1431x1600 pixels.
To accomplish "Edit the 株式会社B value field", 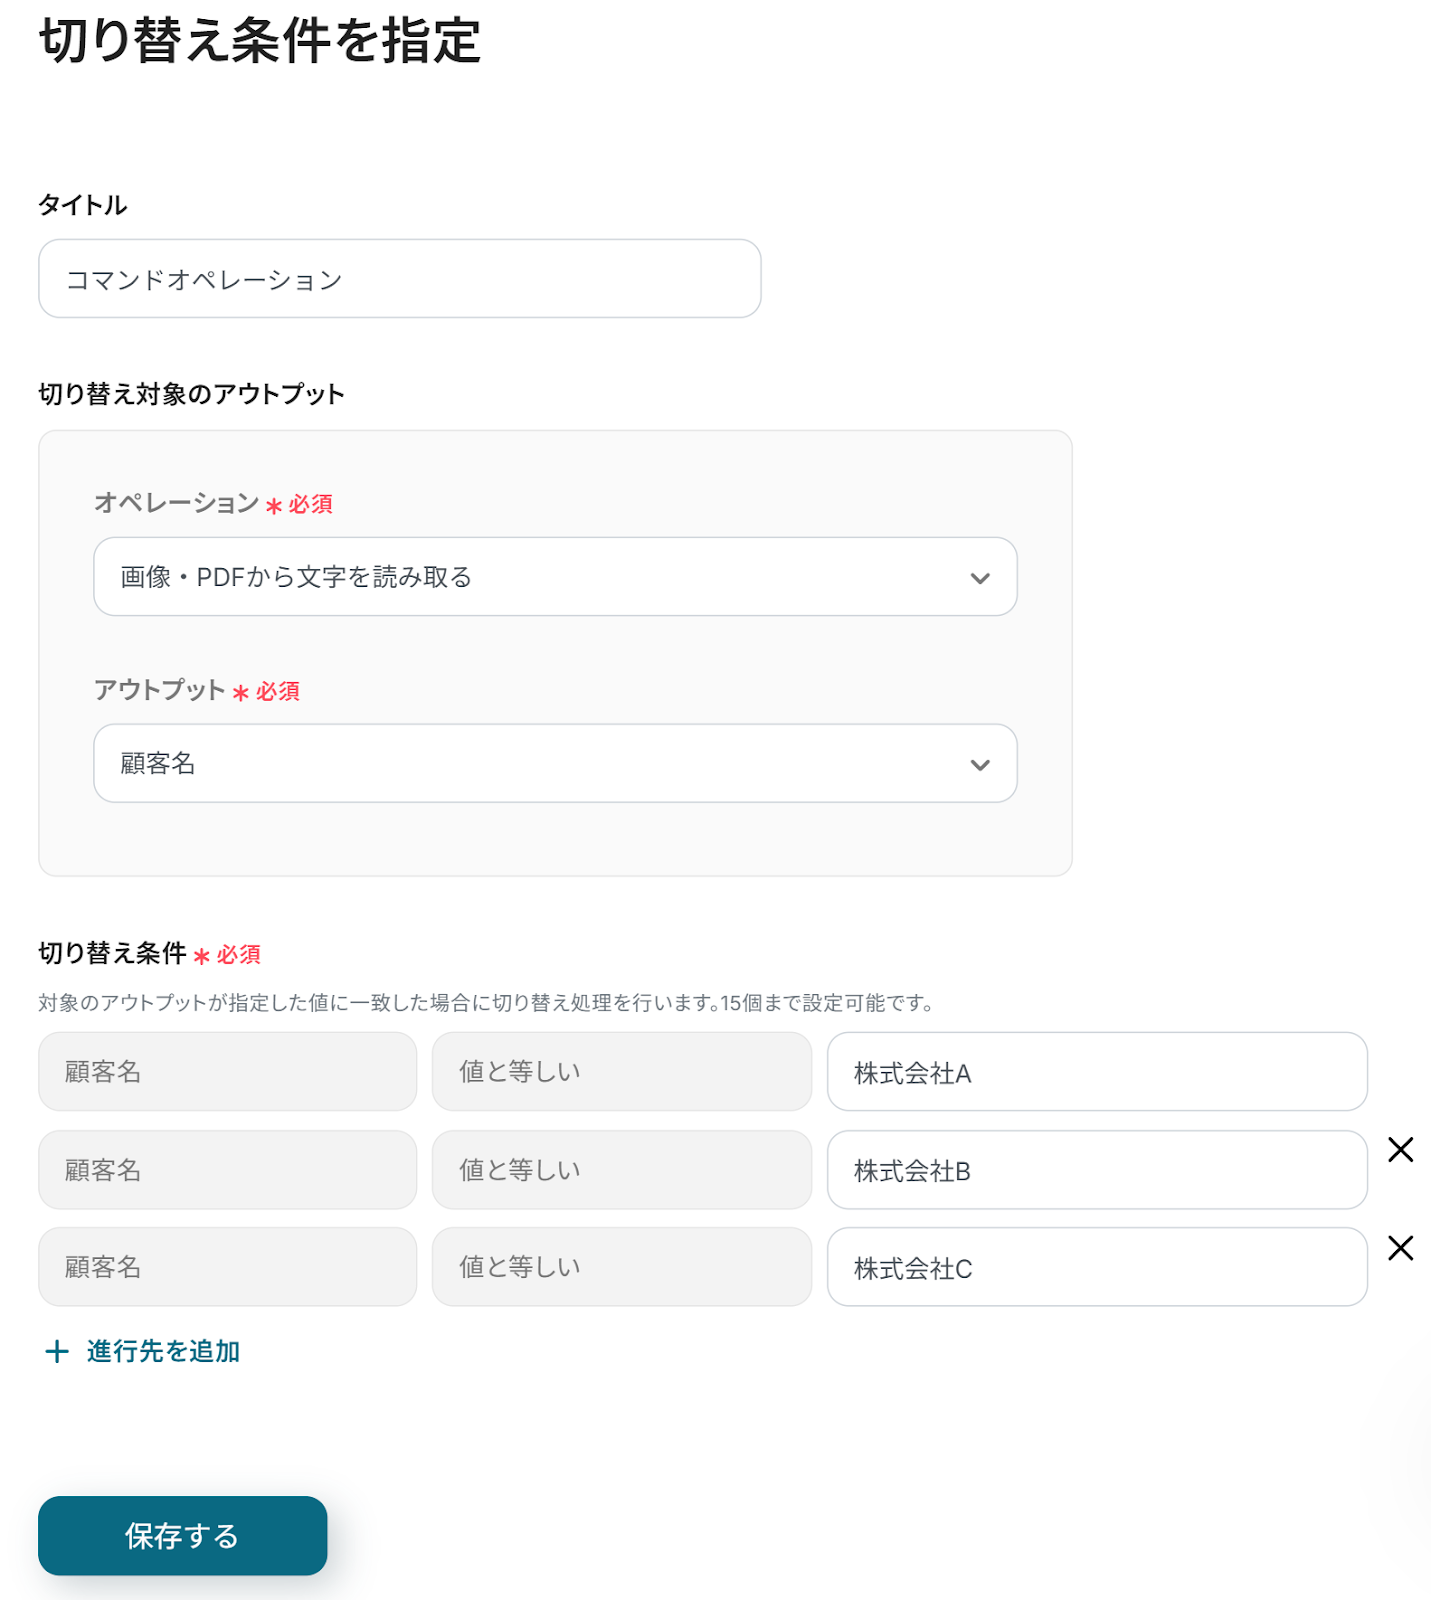I will point(1097,1170).
